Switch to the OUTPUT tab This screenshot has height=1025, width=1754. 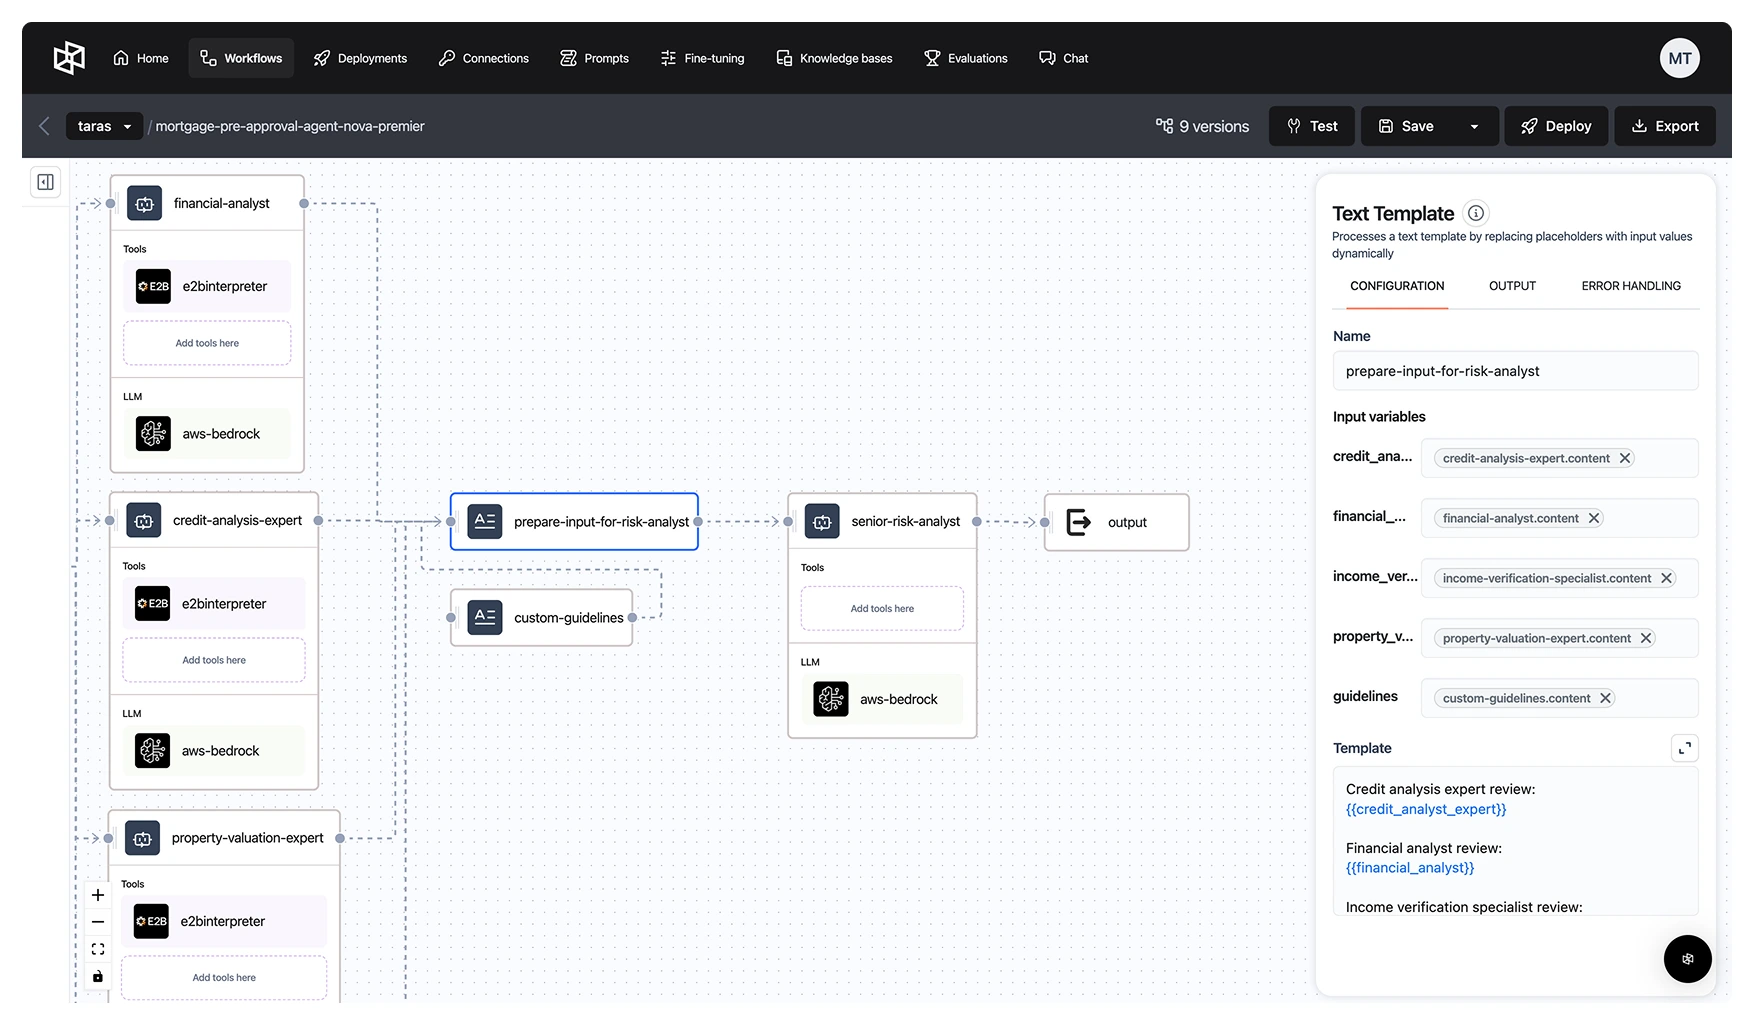tap(1512, 286)
